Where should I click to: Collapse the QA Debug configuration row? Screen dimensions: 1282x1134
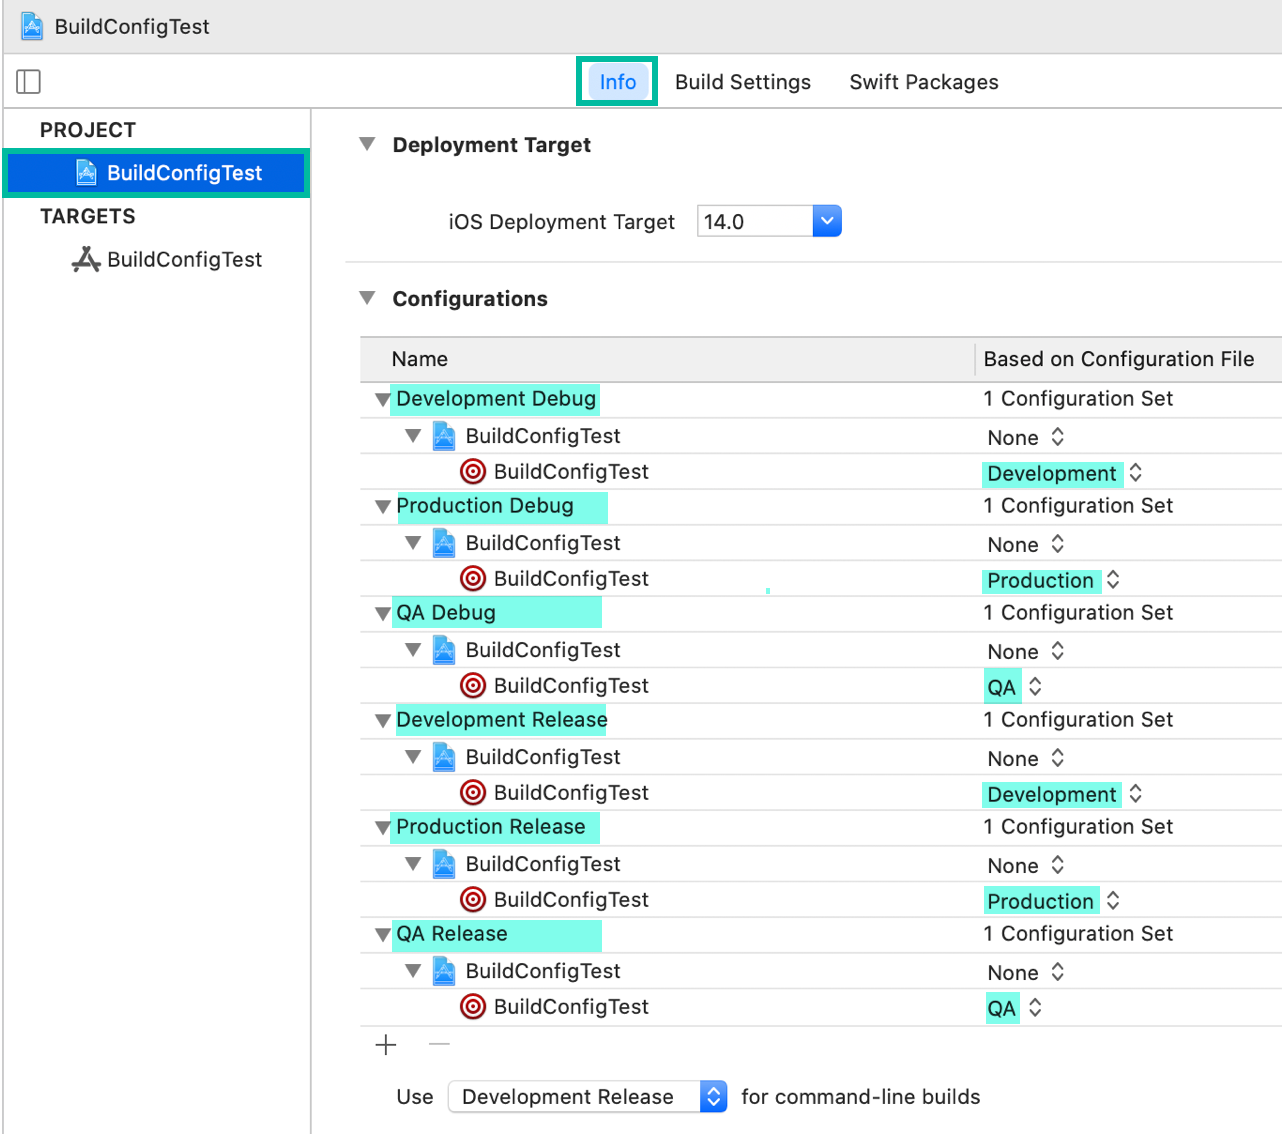(x=382, y=614)
